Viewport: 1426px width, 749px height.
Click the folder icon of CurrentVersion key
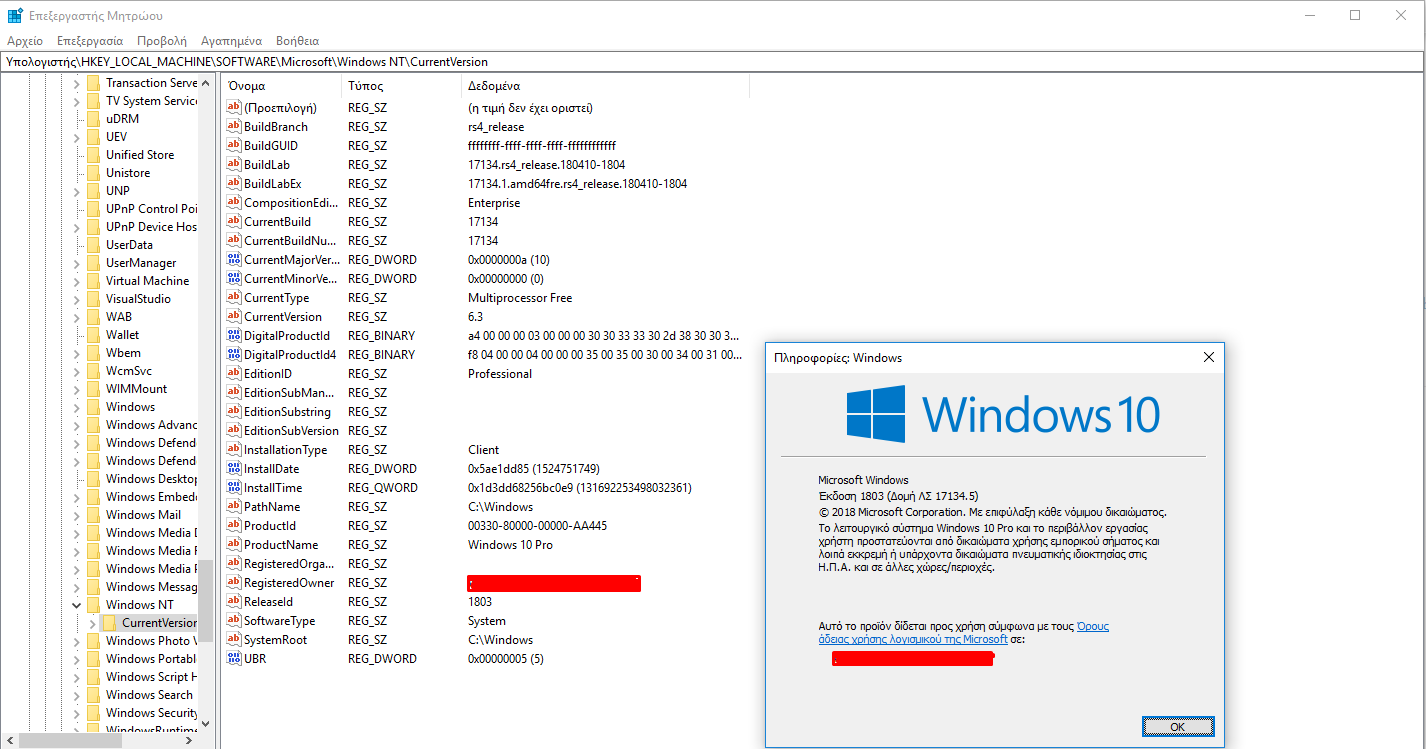pyautogui.click(x=109, y=623)
